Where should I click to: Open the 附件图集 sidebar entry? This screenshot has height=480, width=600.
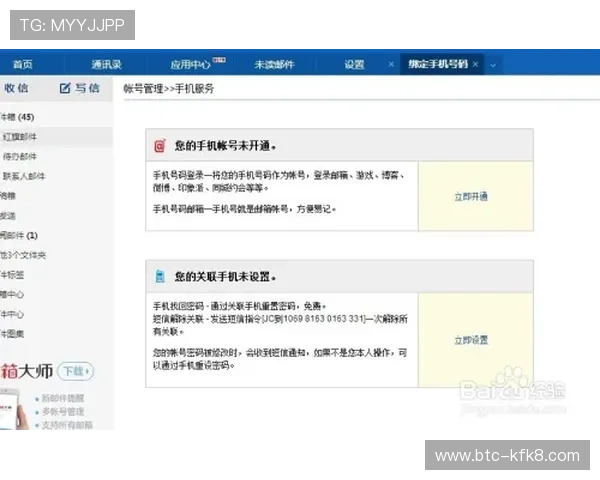[12, 334]
